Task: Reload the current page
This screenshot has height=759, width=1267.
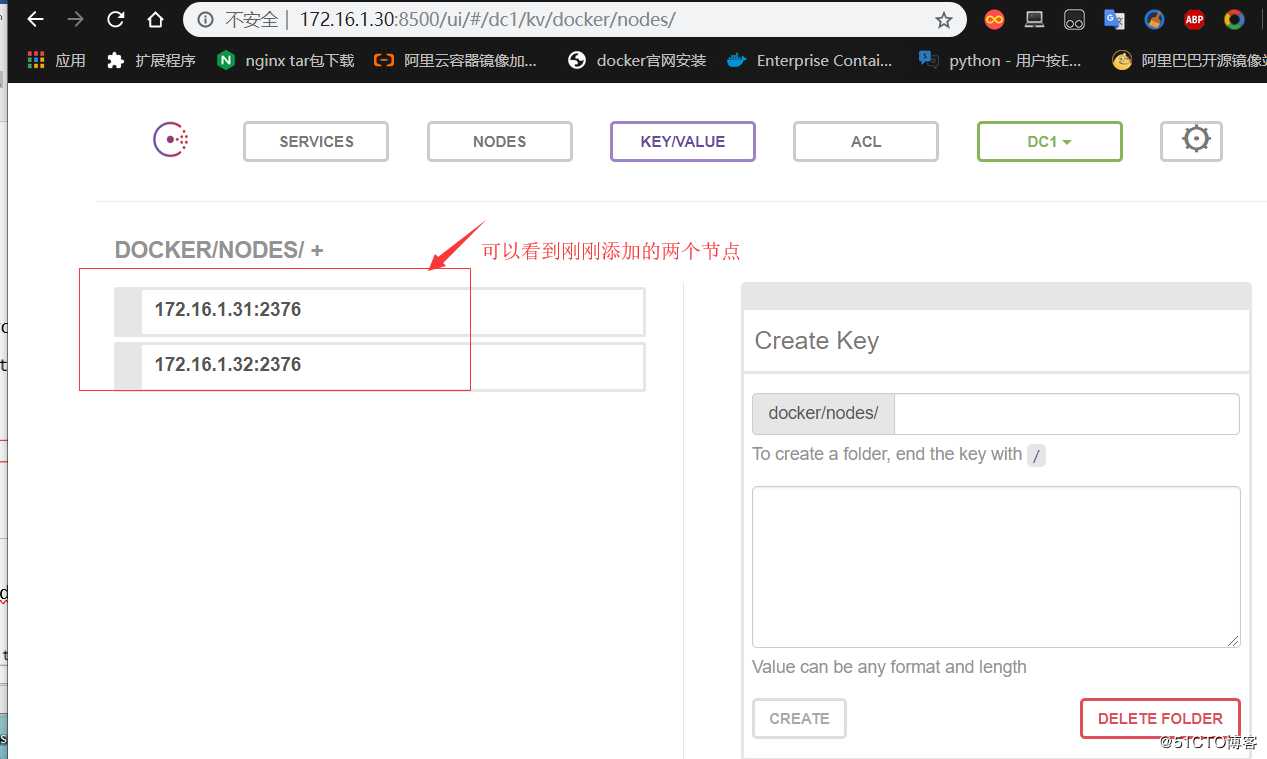Action: tap(115, 19)
